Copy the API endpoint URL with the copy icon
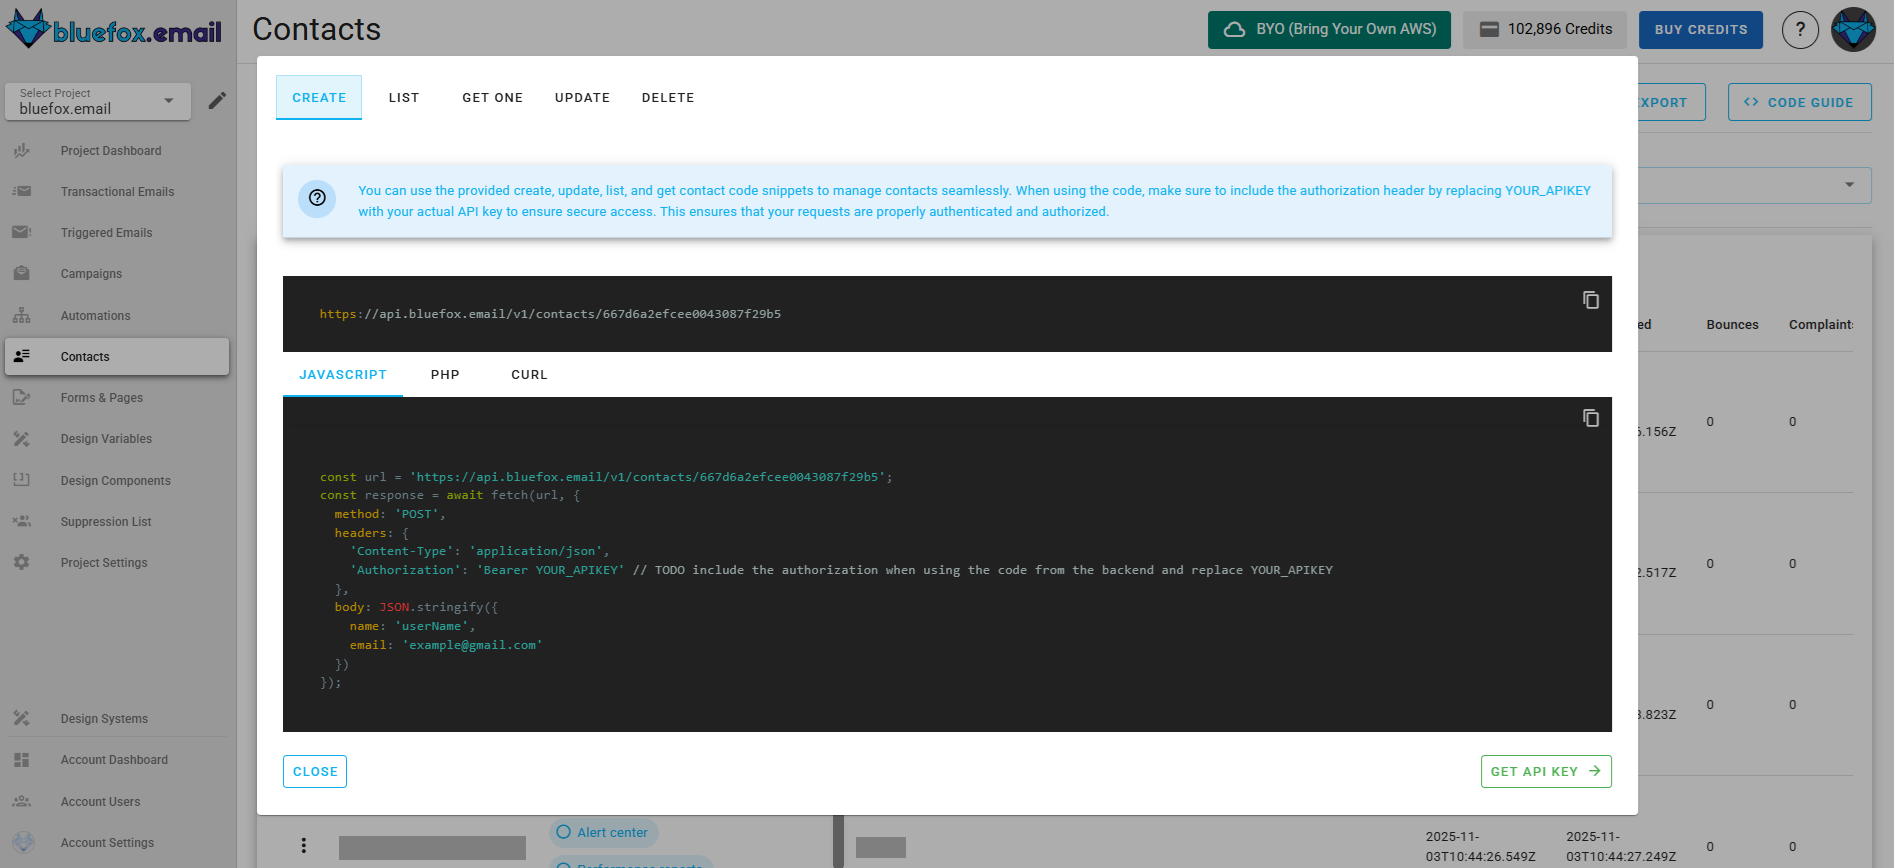 pos(1590,300)
